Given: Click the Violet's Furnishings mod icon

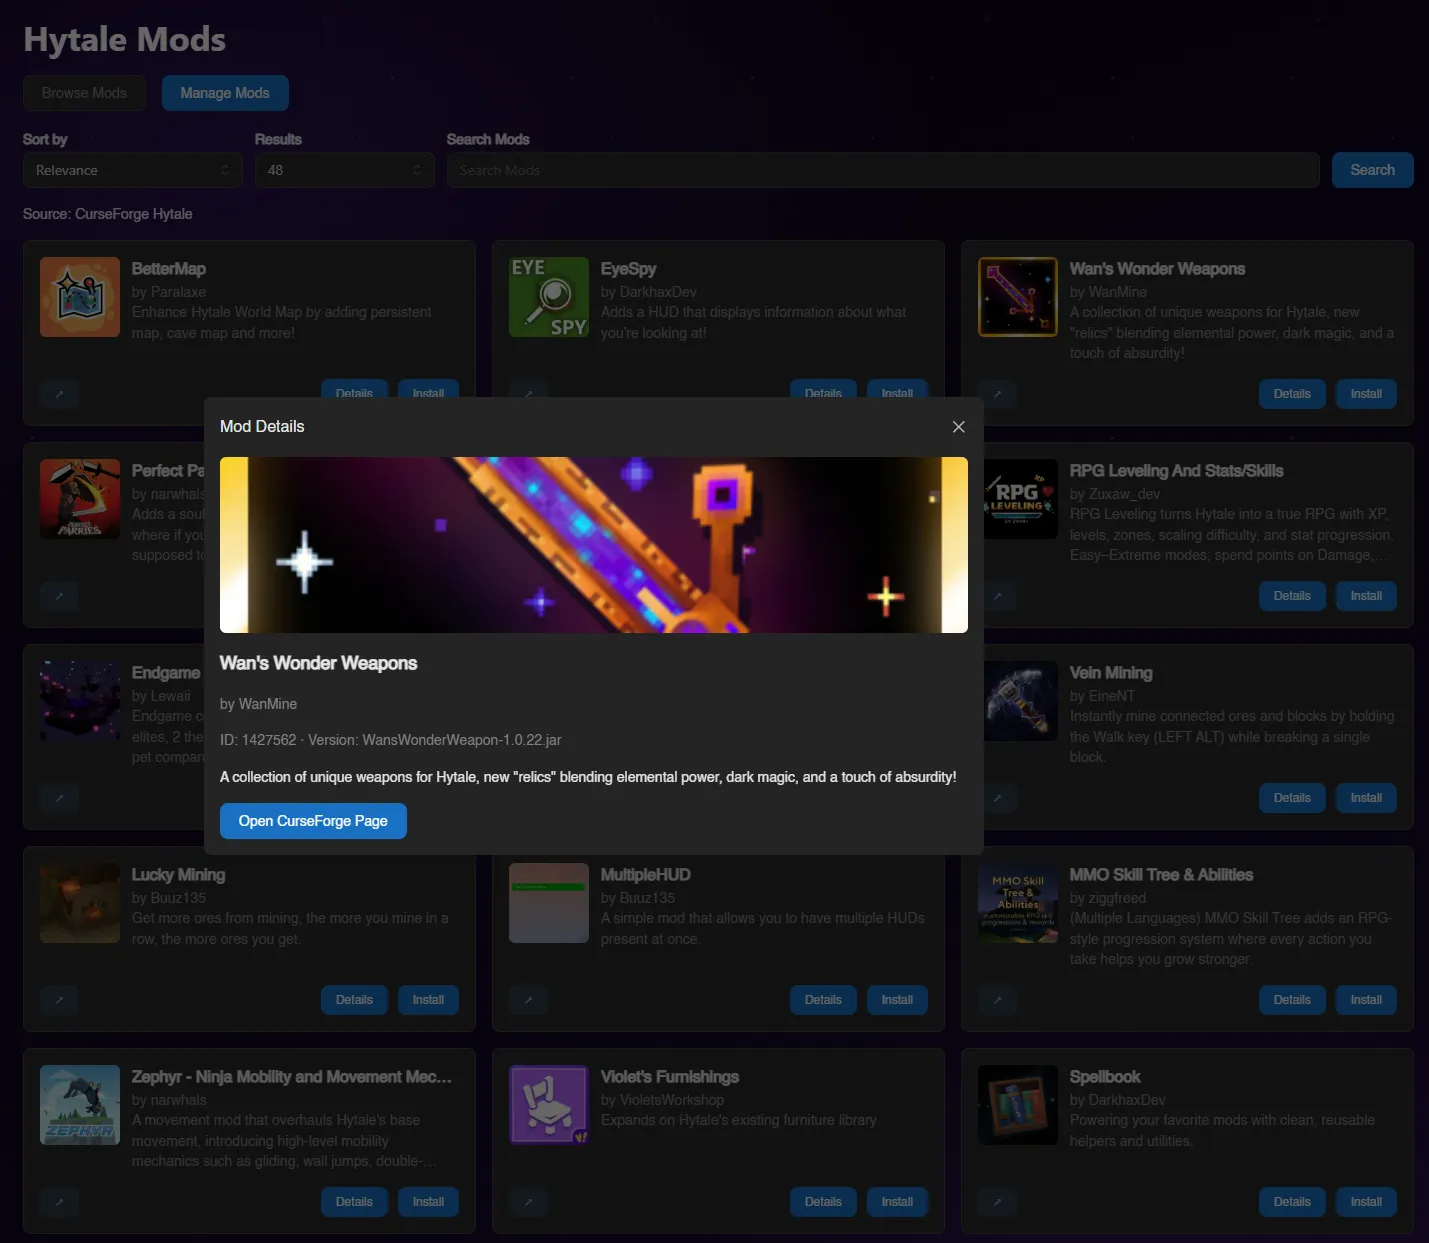Looking at the screenshot, I should [x=549, y=1105].
